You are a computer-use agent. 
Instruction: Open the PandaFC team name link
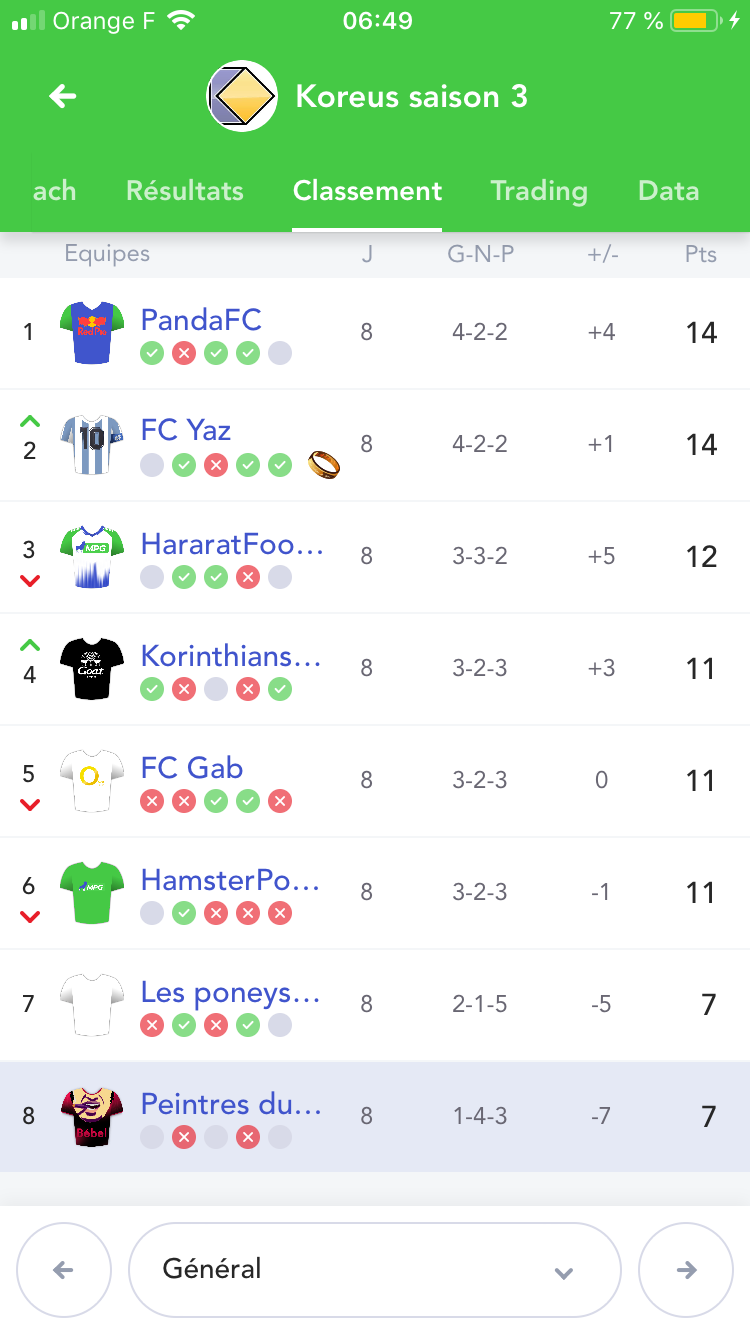[201, 320]
